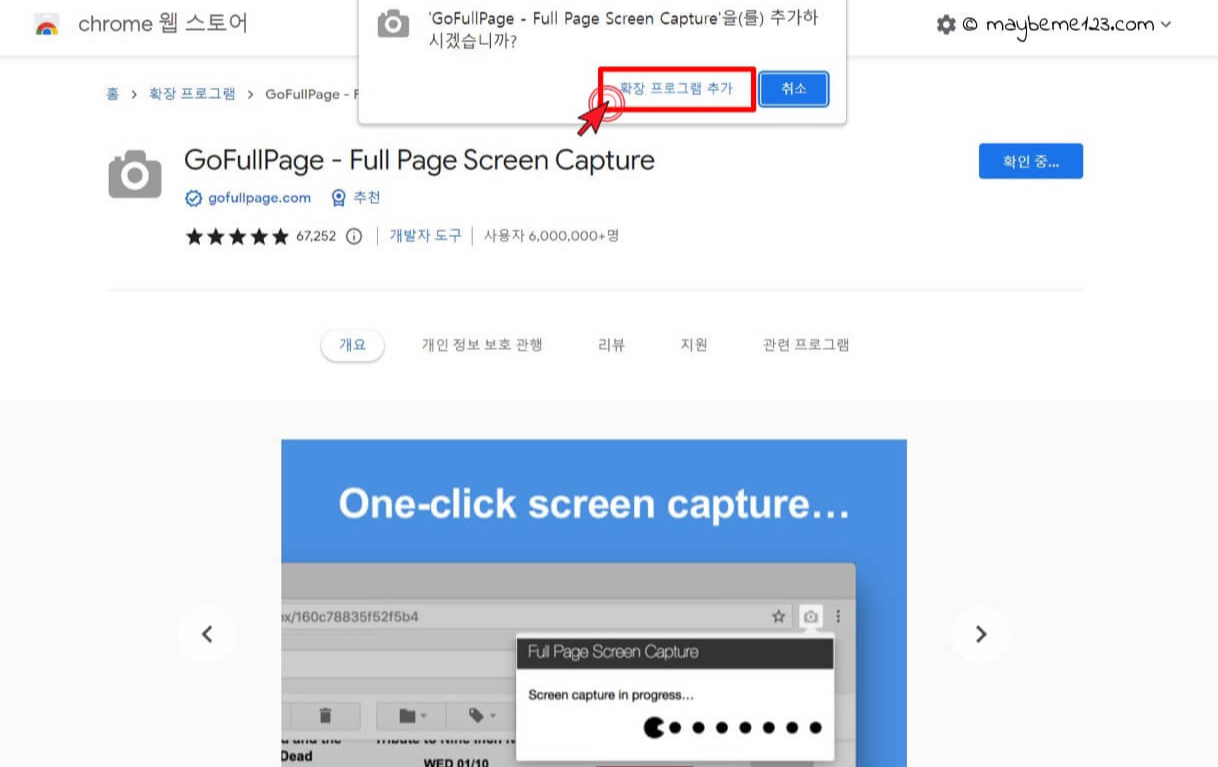Open the settings gear icon
1218x767 pixels.
point(946,25)
